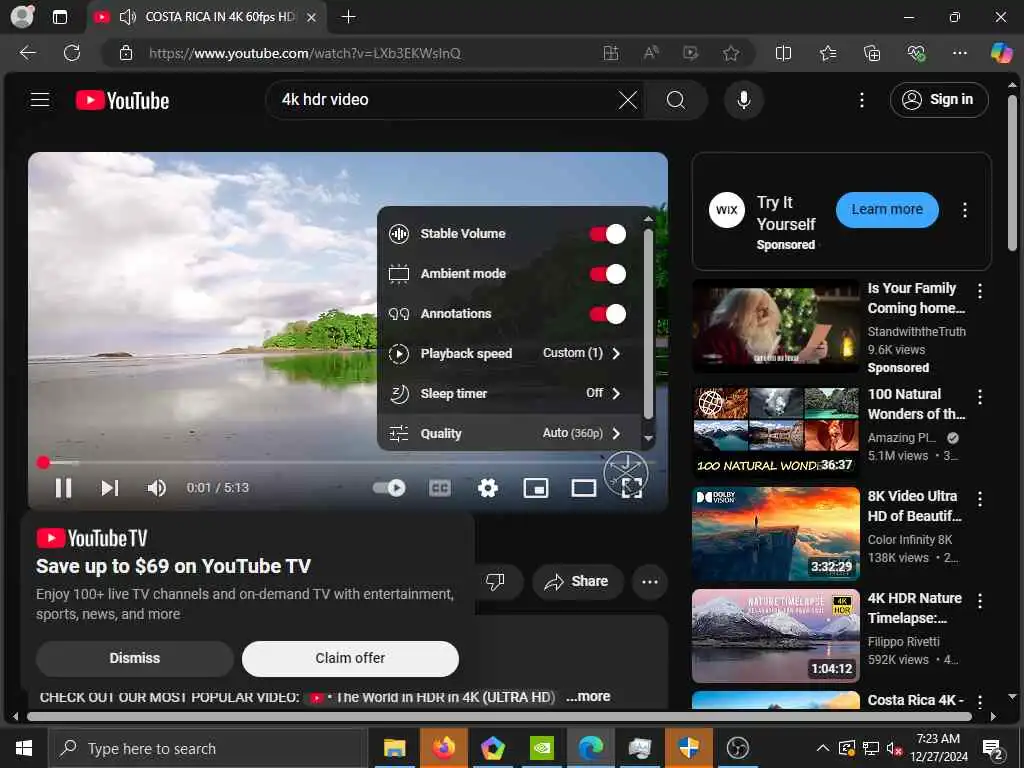Mute the video player volume
Screen dimensions: 1024x768
point(157,488)
